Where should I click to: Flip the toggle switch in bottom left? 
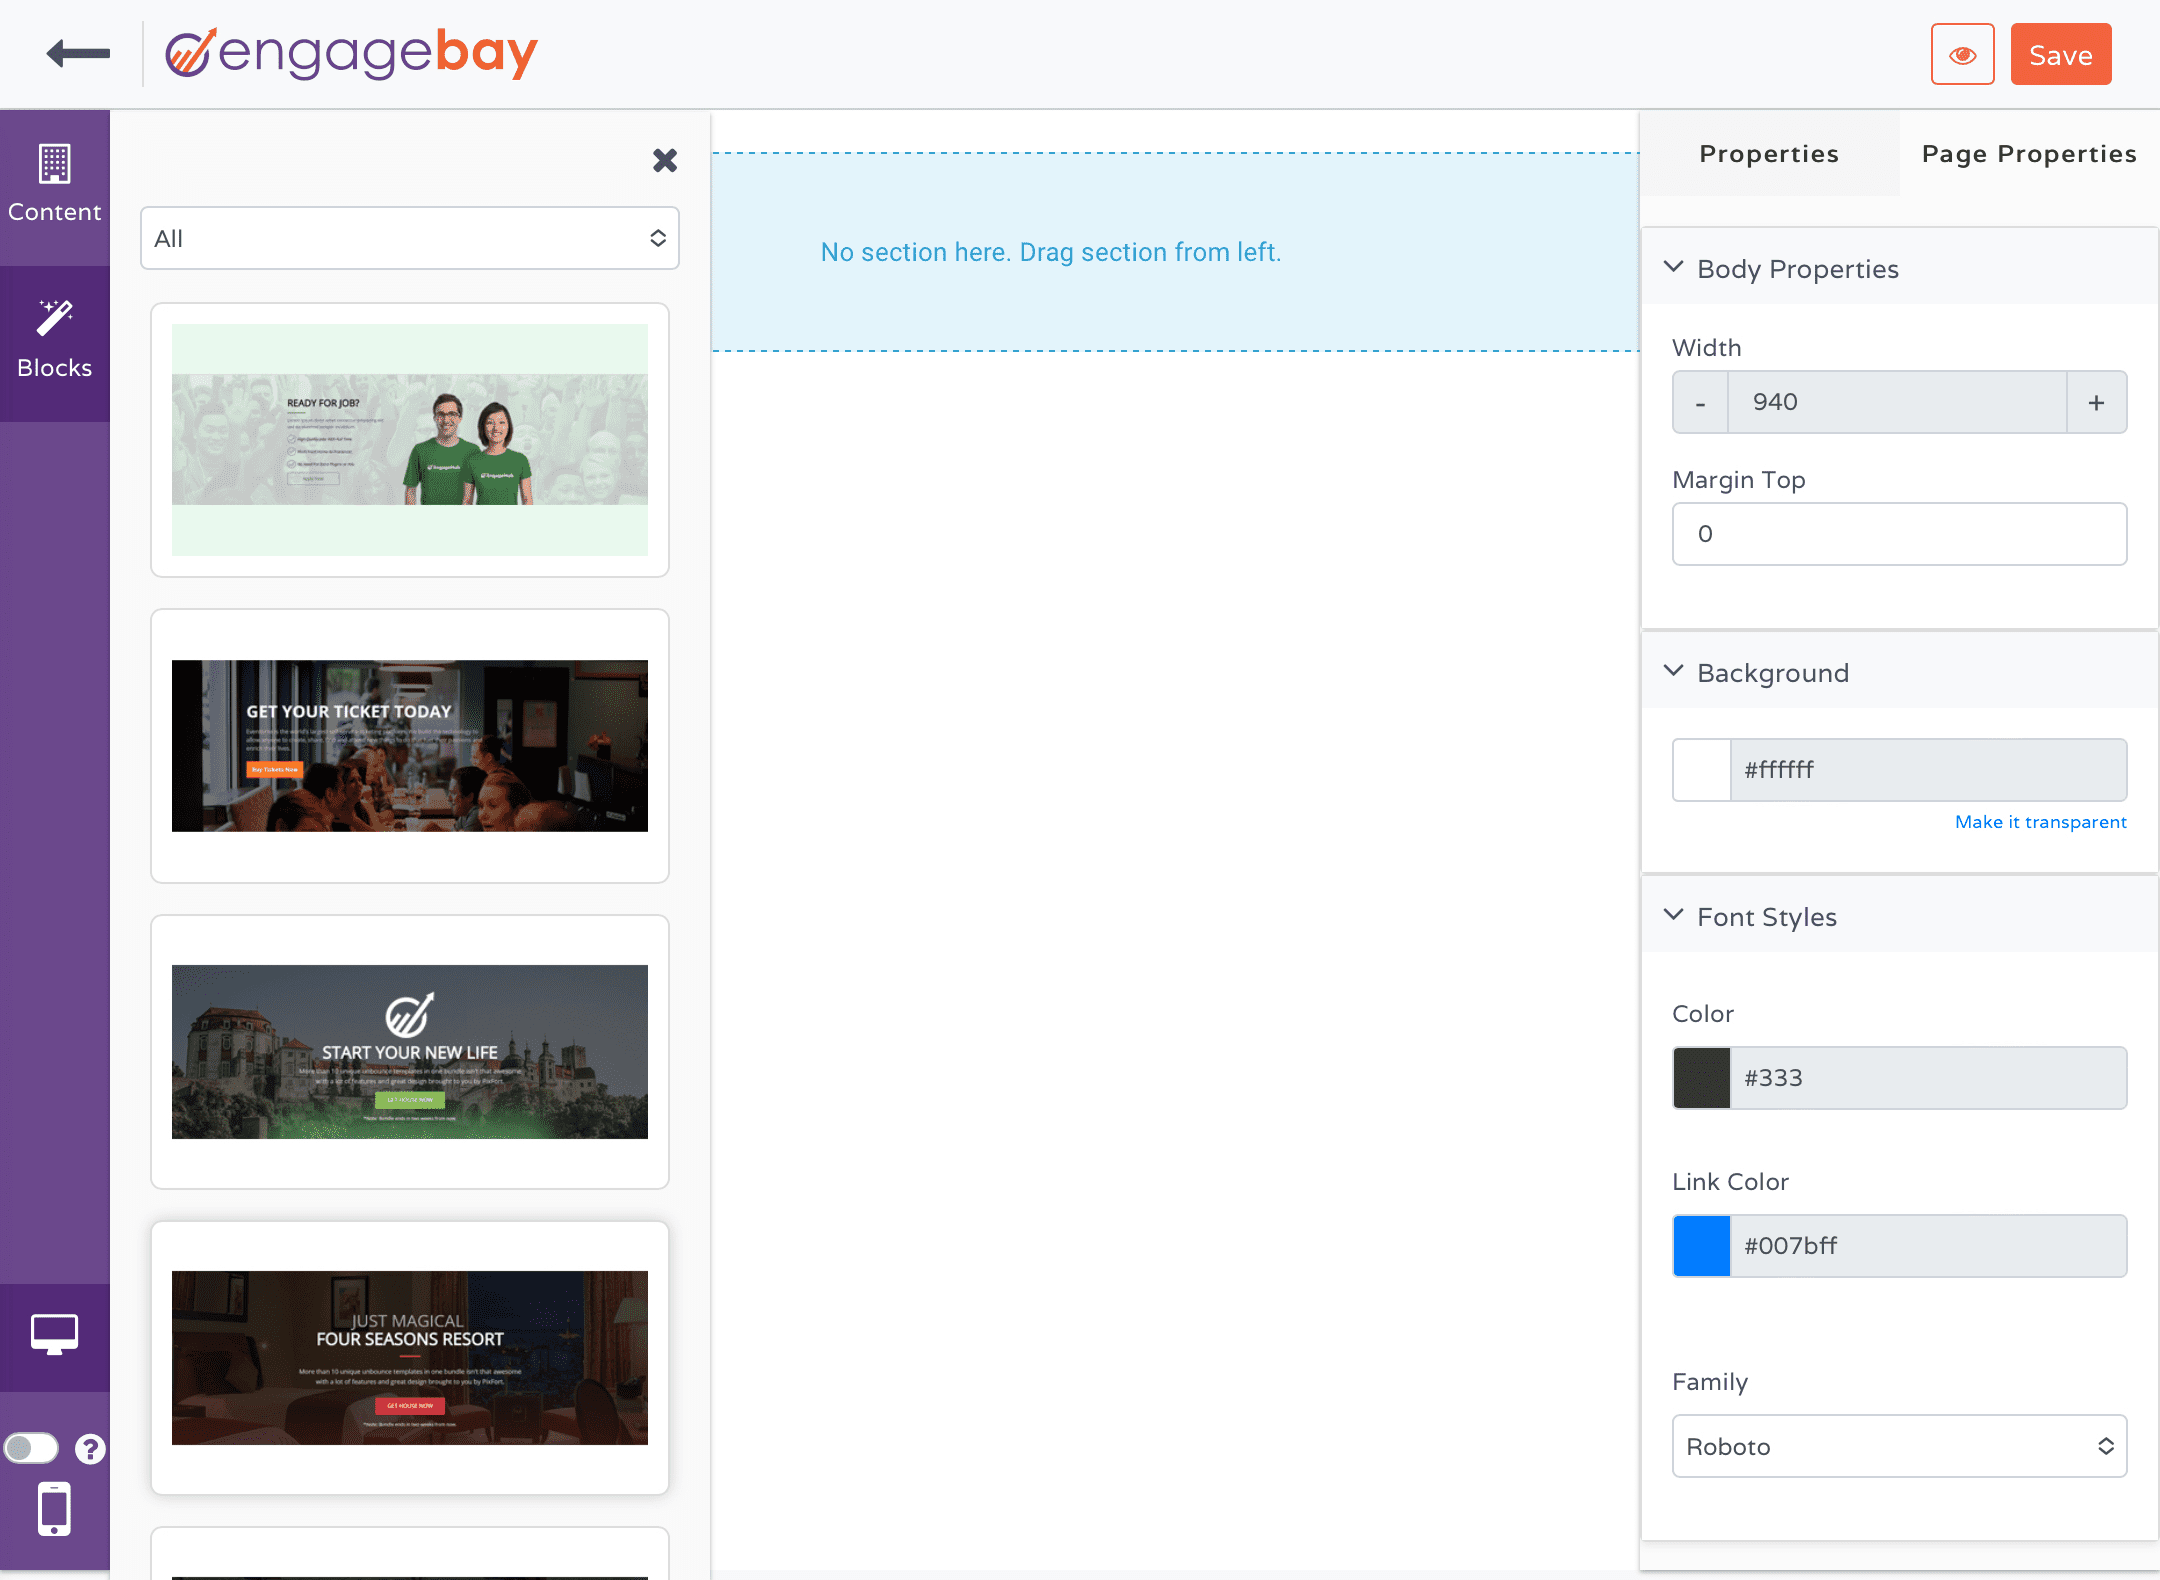(31, 1447)
